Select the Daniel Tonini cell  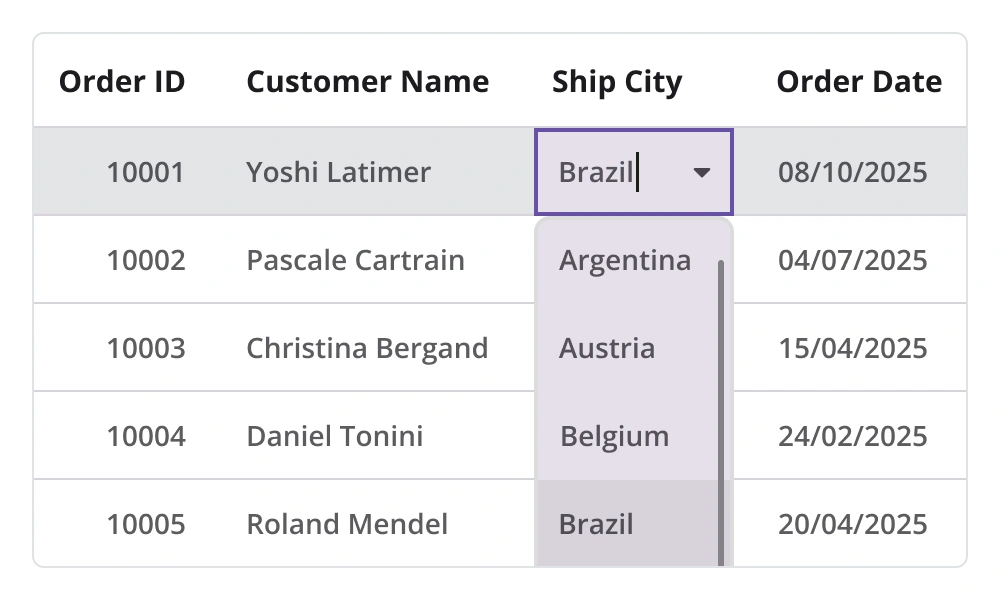tap(334, 436)
